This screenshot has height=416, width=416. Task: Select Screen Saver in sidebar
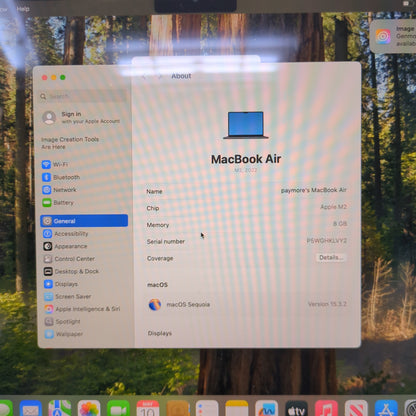click(x=68, y=296)
